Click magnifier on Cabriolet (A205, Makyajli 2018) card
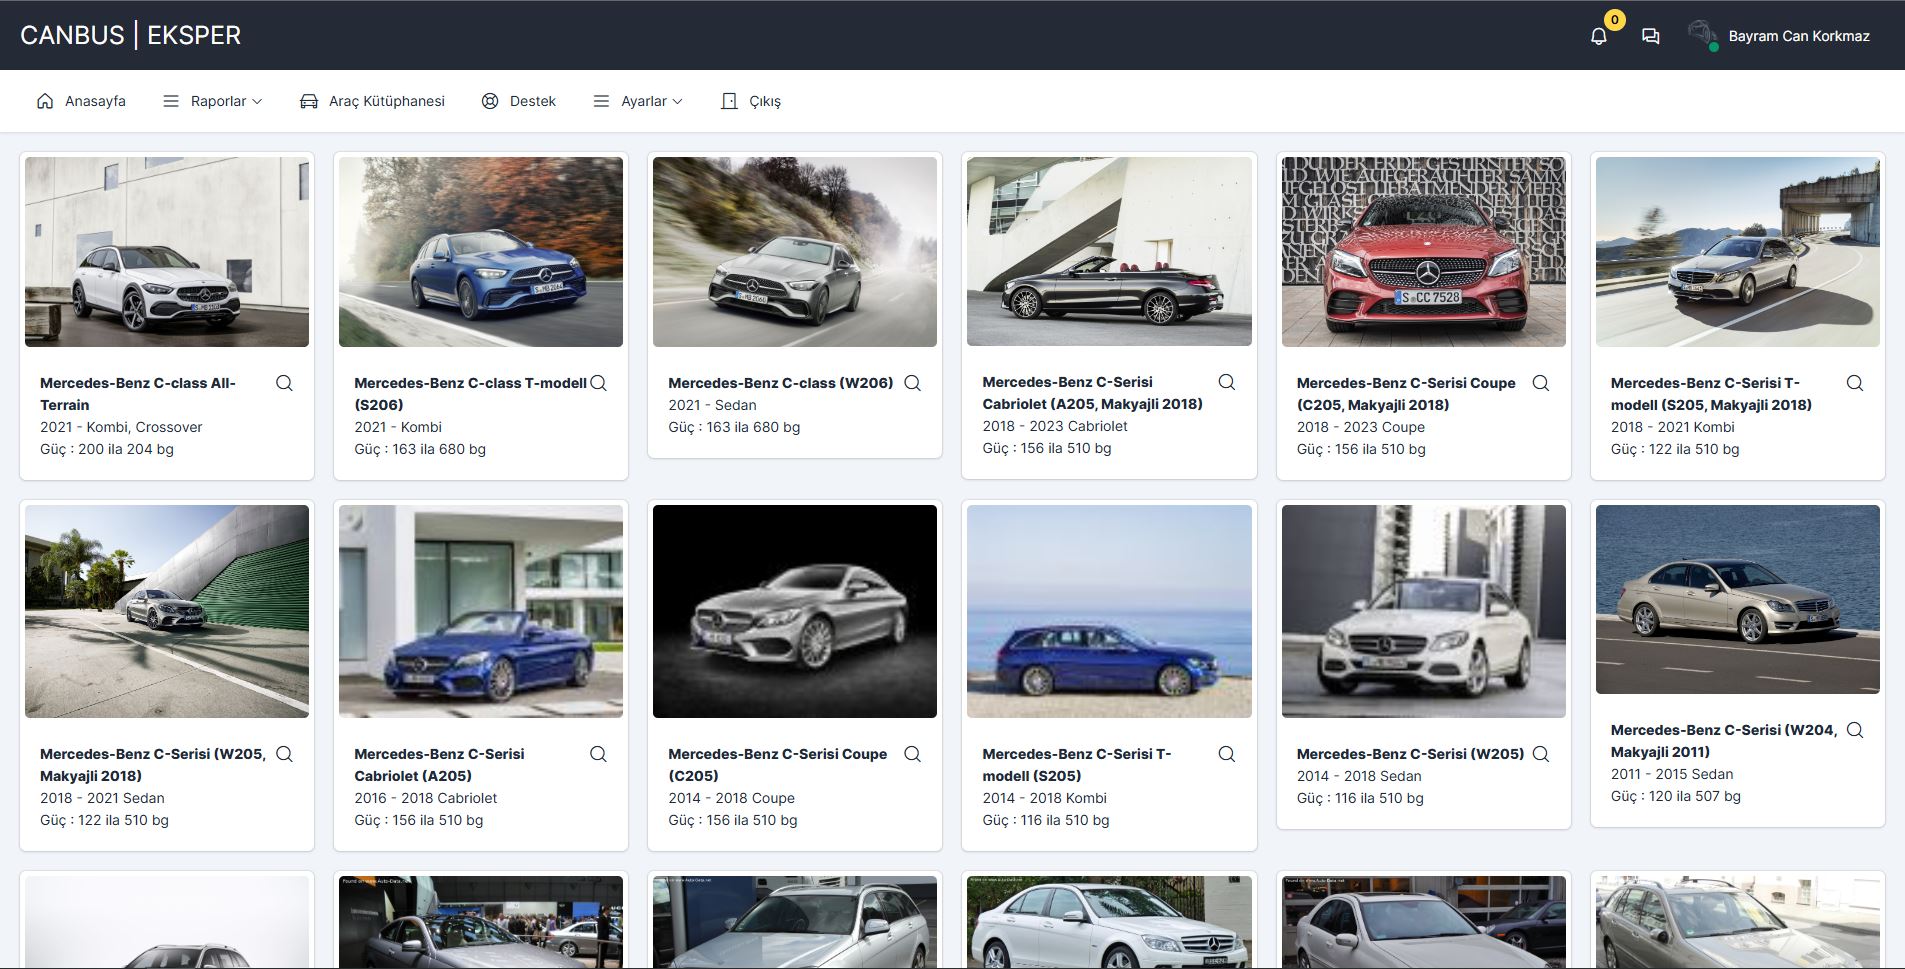 tap(1226, 382)
